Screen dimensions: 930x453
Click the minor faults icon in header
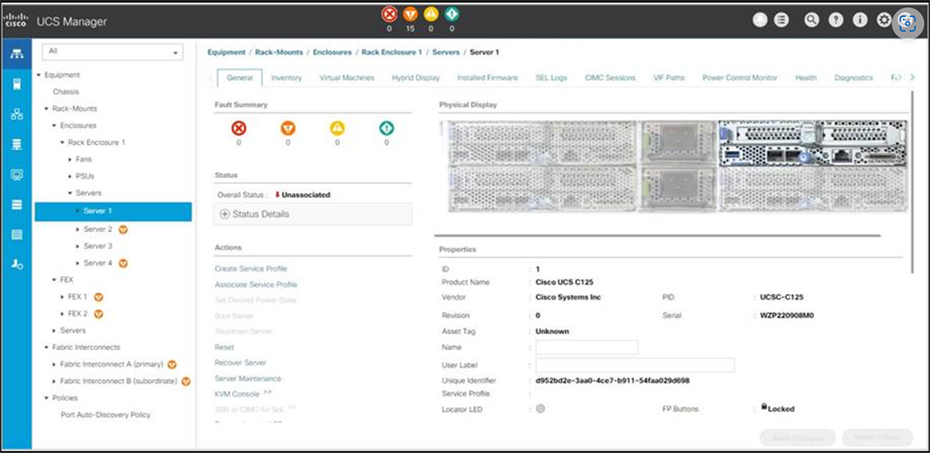[431, 14]
